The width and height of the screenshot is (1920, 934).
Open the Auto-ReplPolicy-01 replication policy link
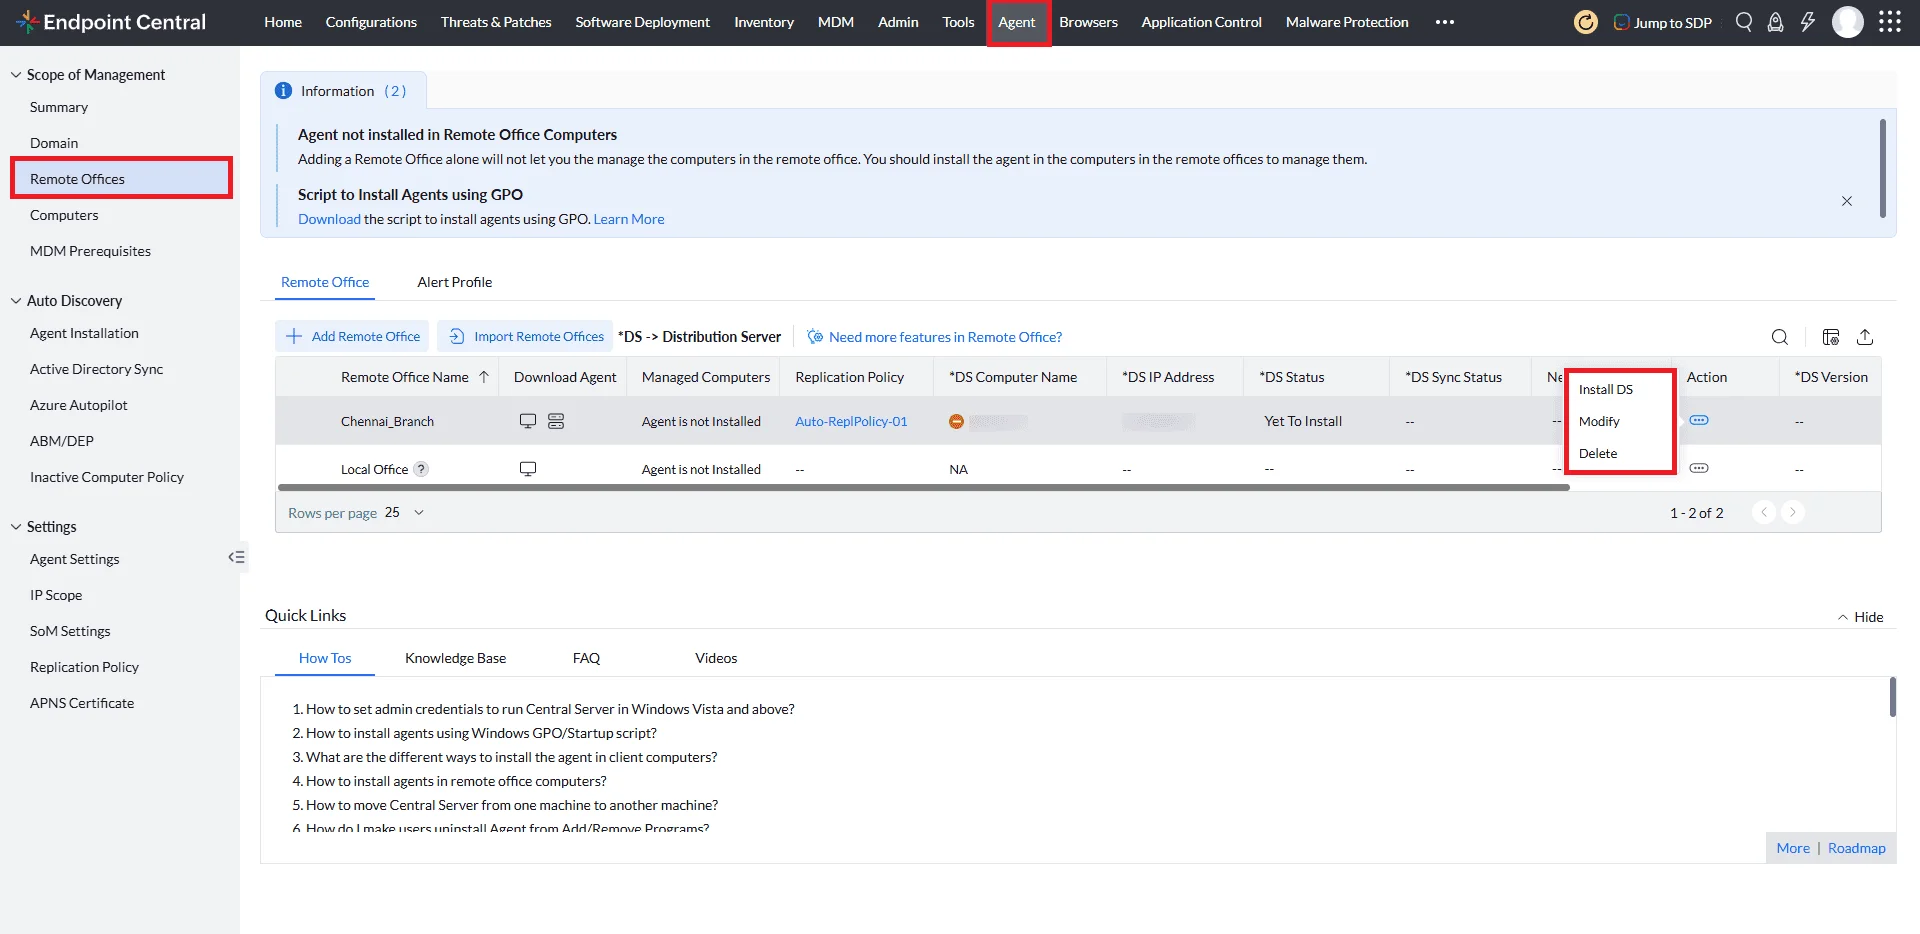click(851, 421)
